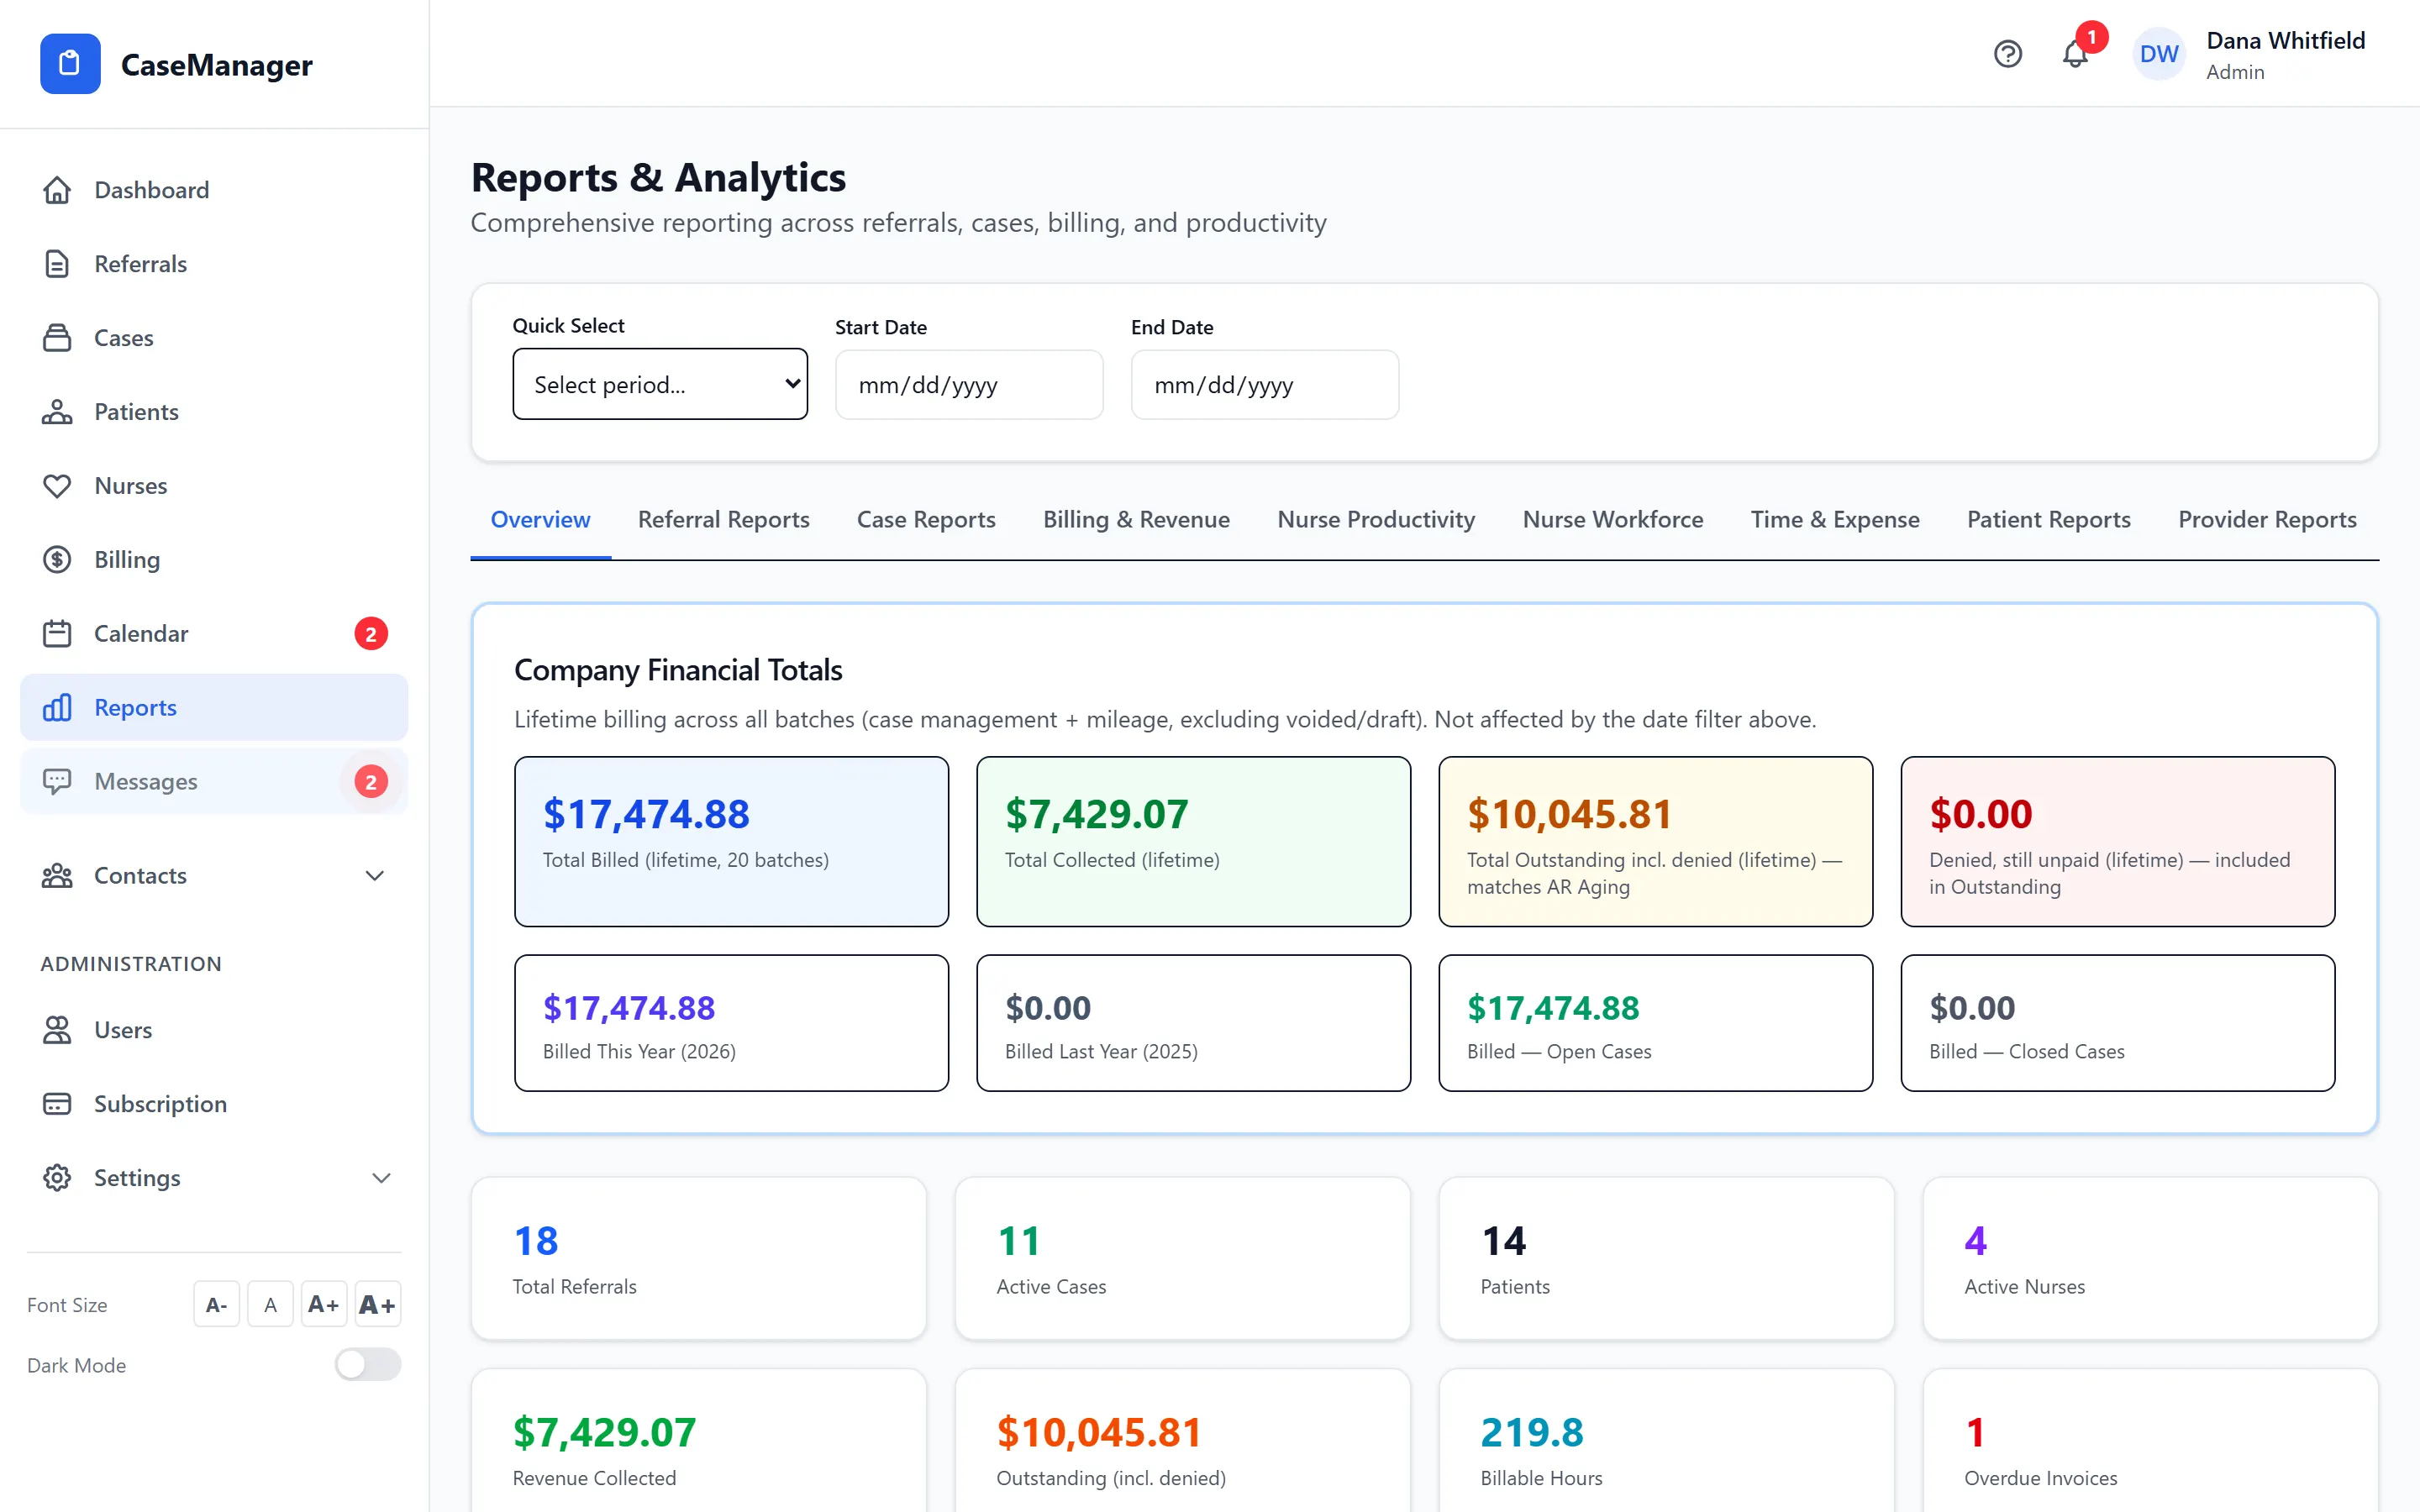Image resolution: width=2420 pixels, height=1512 pixels.
Task: Click the Contacts group icon
Action: pyautogui.click(x=57, y=876)
